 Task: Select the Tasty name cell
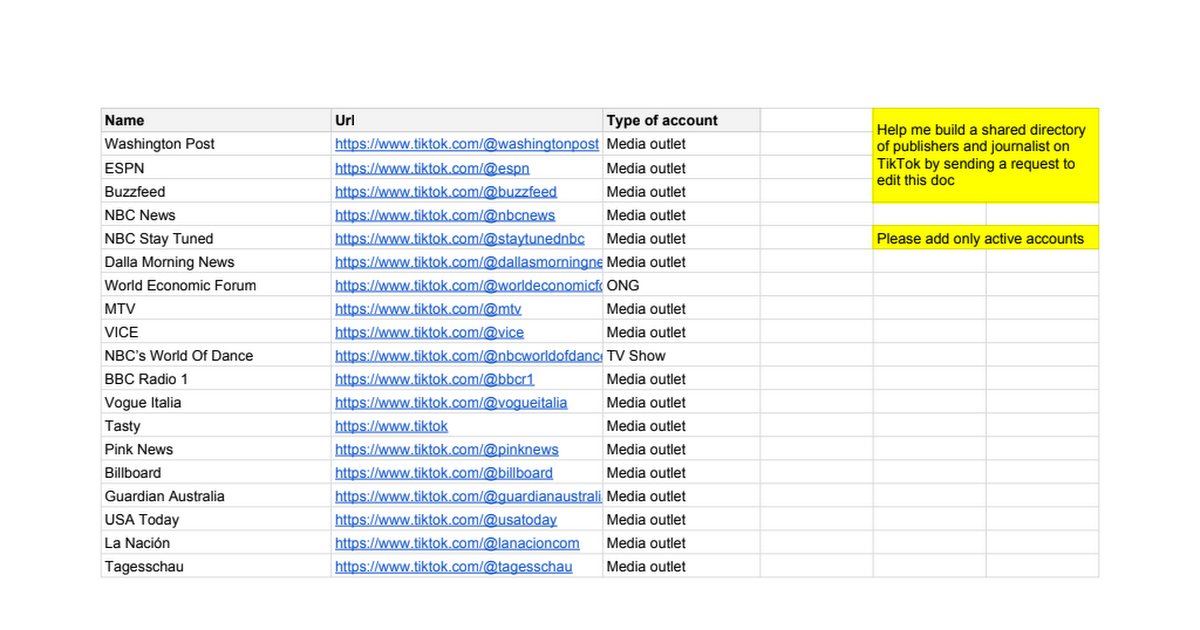(216, 426)
